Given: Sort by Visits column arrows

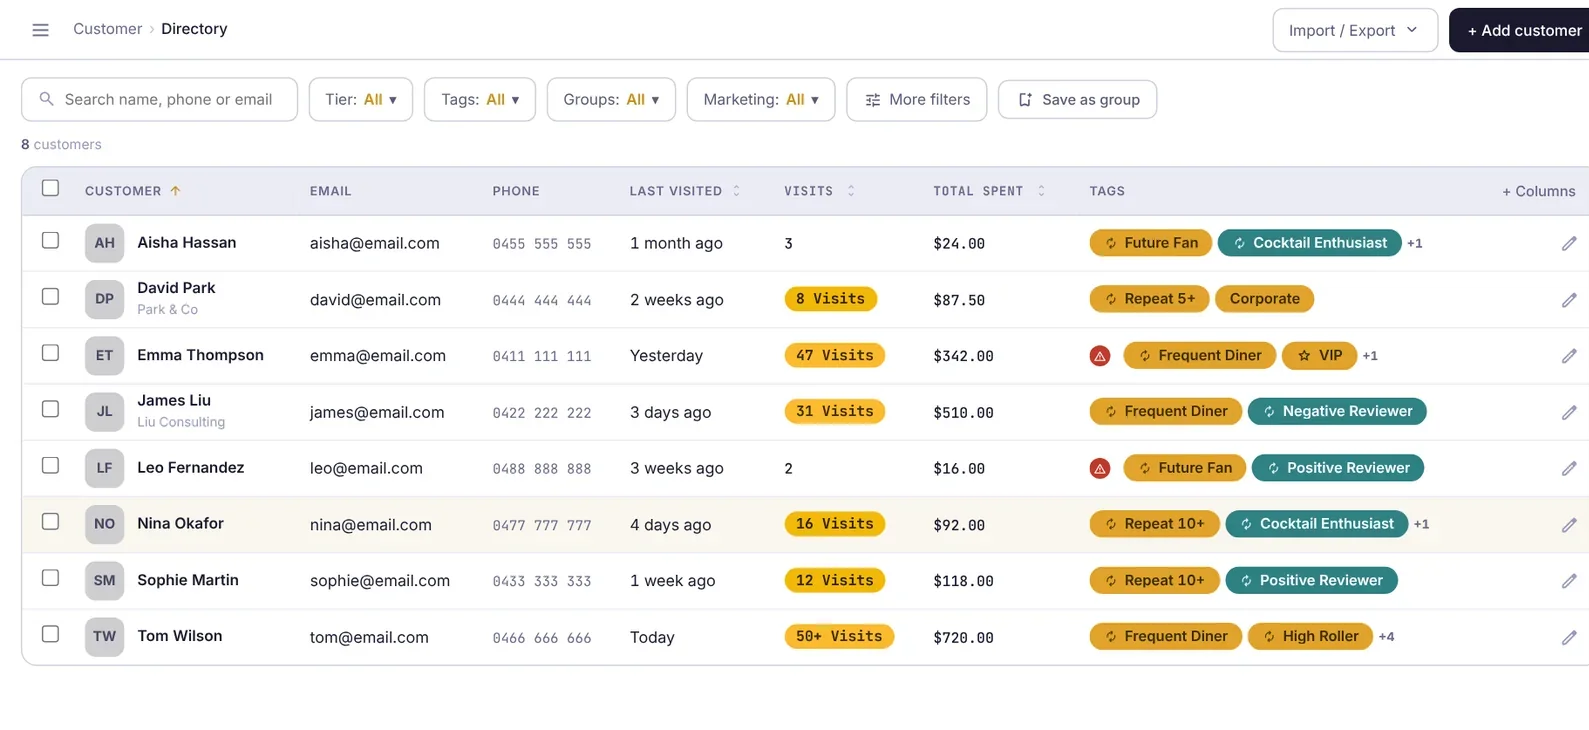Looking at the screenshot, I should pyautogui.click(x=851, y=191).
